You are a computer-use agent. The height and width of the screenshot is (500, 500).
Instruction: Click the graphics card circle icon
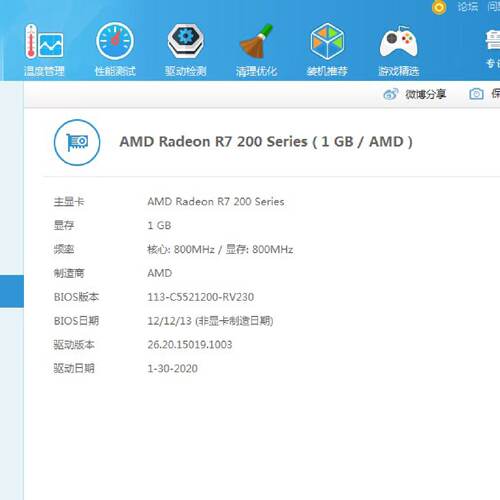click(x=77, y=142)
